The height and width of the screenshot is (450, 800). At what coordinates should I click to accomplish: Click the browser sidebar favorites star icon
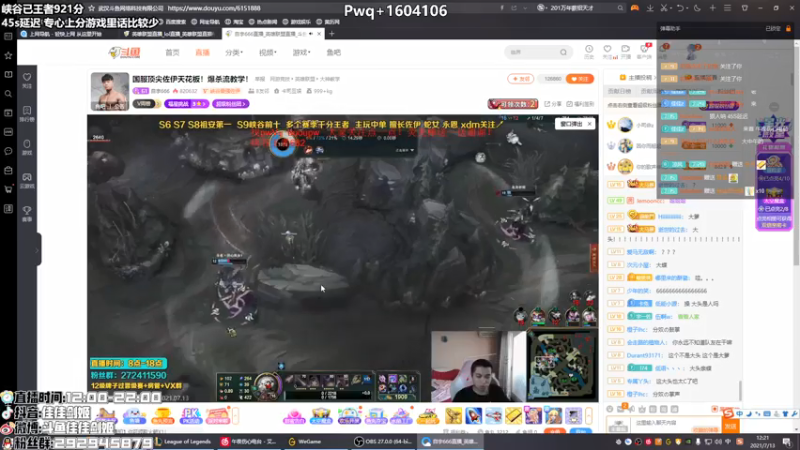point(8,55)
